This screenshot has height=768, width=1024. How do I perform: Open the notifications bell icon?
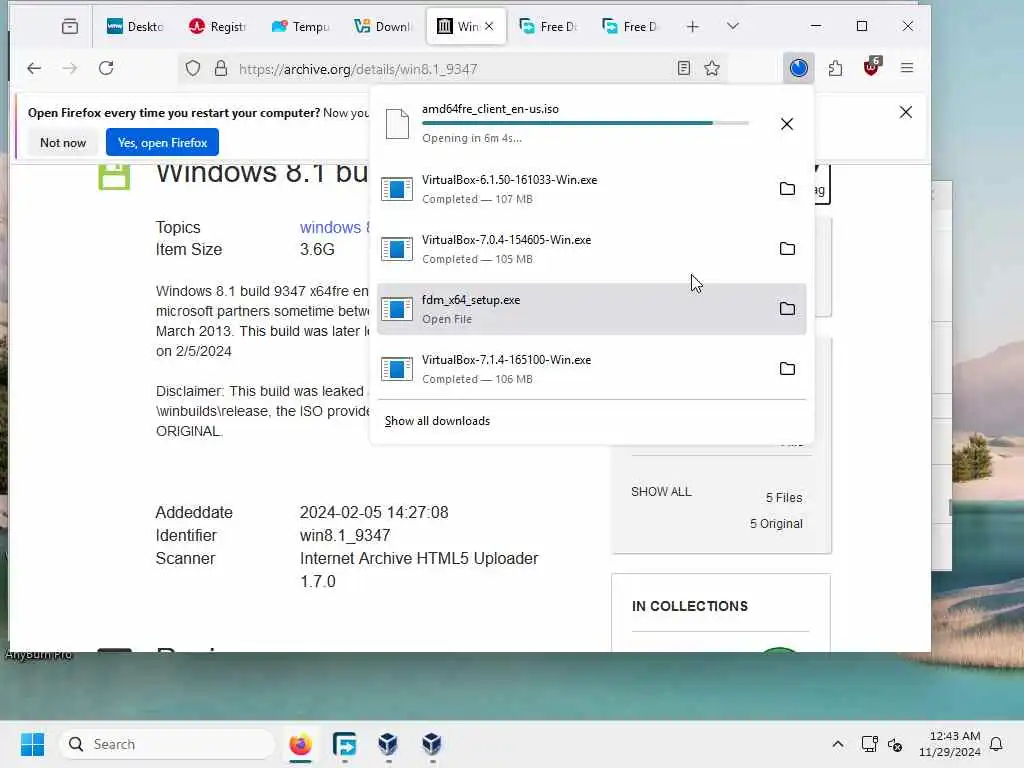(997, 744)
